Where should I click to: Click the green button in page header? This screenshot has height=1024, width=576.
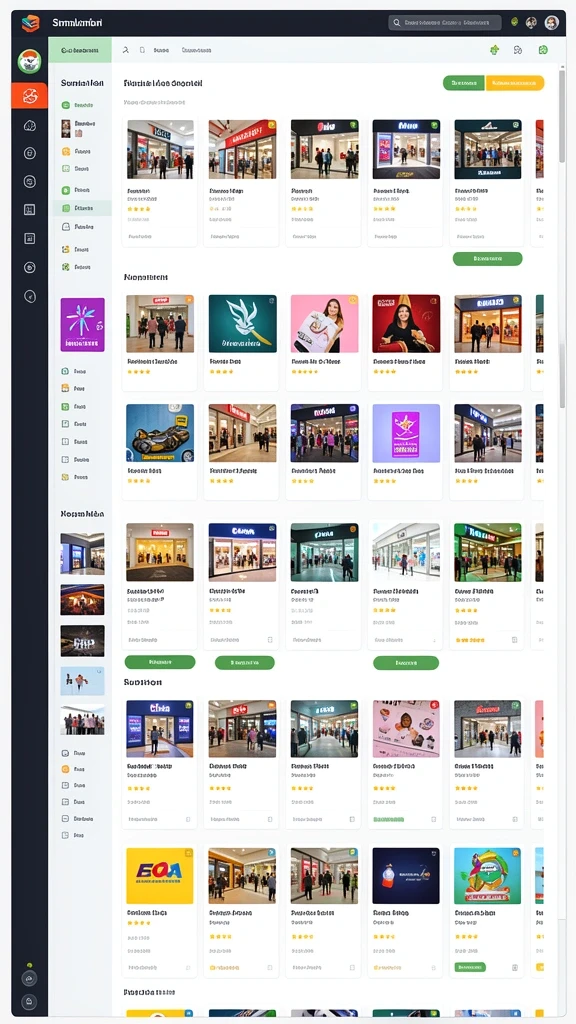click(x=464, y=83)
